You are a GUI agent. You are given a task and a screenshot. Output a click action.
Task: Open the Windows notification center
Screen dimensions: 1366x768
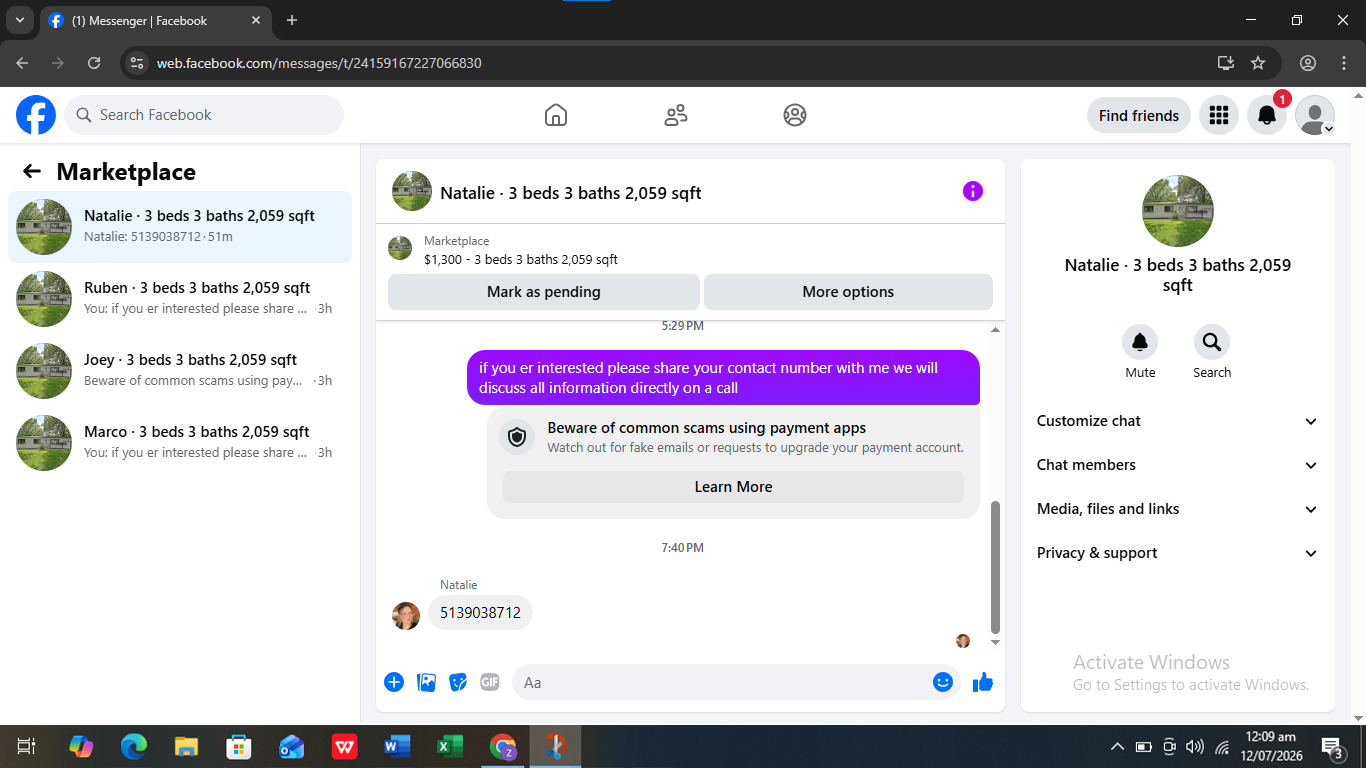click(1333, 747)
